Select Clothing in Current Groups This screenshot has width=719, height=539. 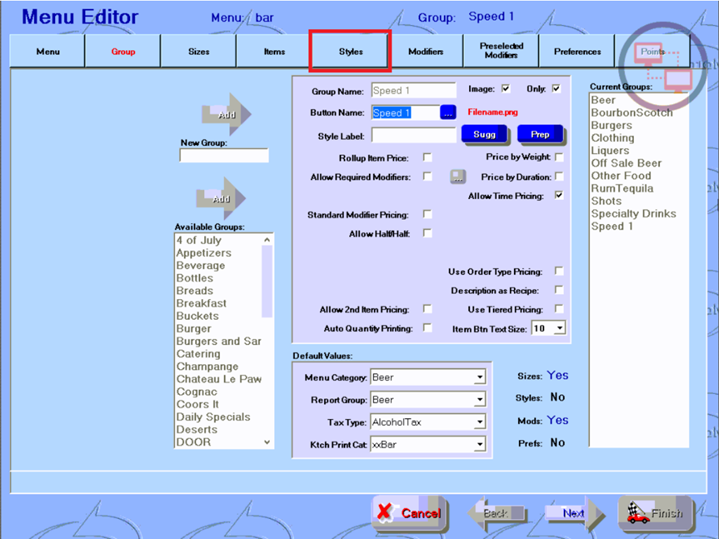click(x=613, y=138)
